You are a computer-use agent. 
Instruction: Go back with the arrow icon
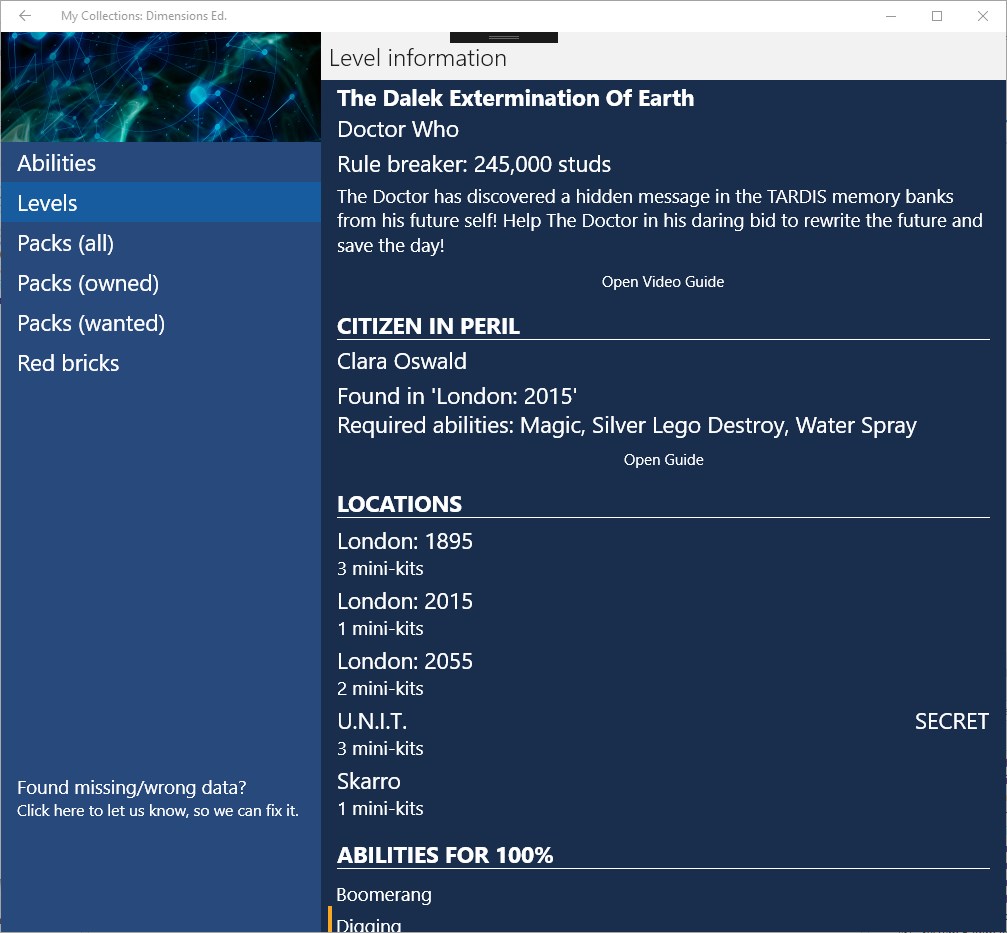(x=25, y=15)
